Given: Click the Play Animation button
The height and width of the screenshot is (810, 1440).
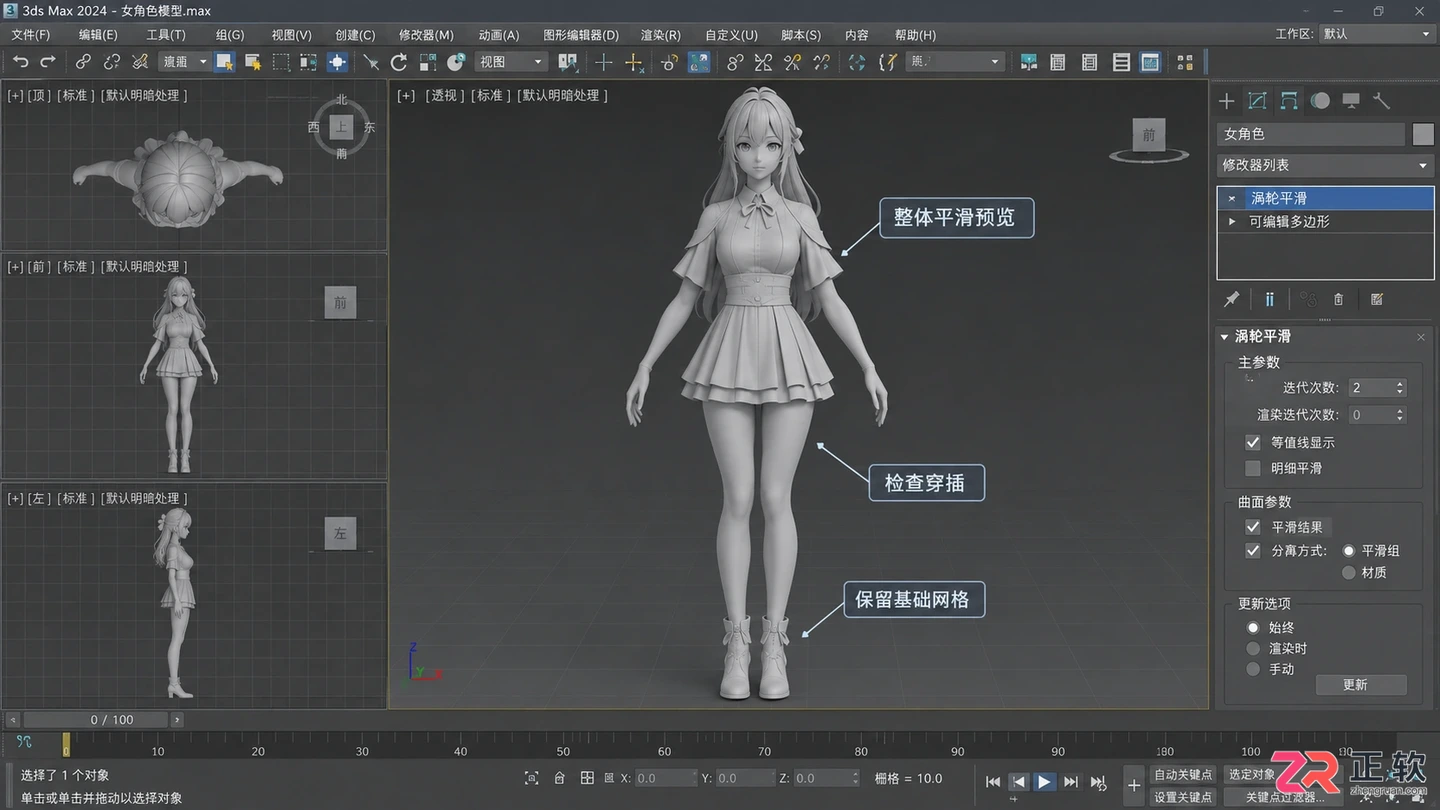Looking at the screenshot, I should click(1044, 782).
